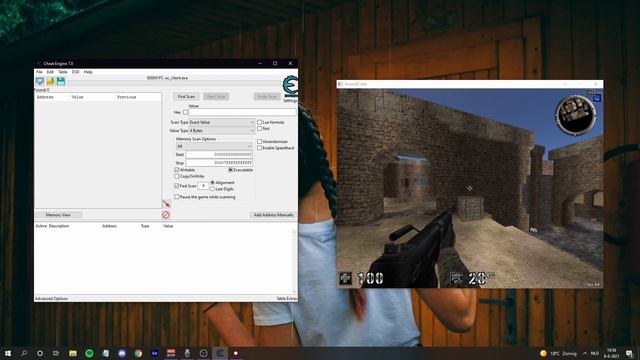This screenshot has height=360, width=640.
Task: Enable the Lua formula checkbox
Action: click(259, 122)
